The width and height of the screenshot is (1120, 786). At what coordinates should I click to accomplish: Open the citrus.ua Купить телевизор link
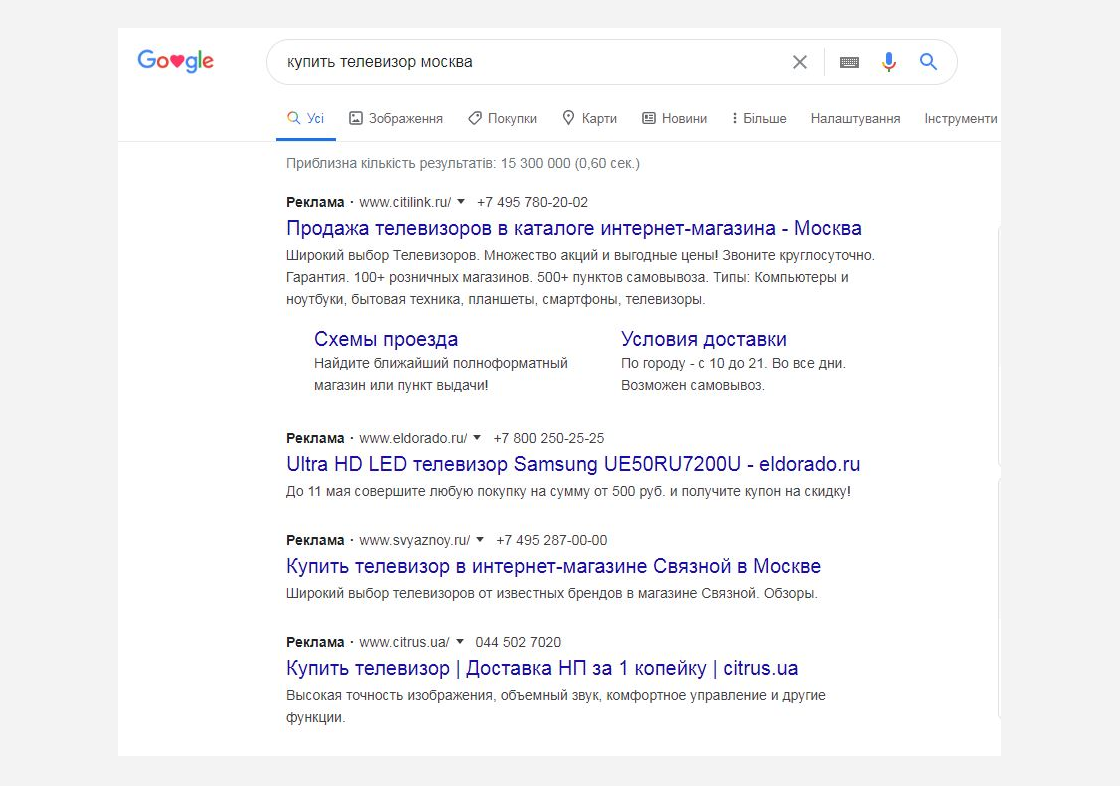[542, 668]
